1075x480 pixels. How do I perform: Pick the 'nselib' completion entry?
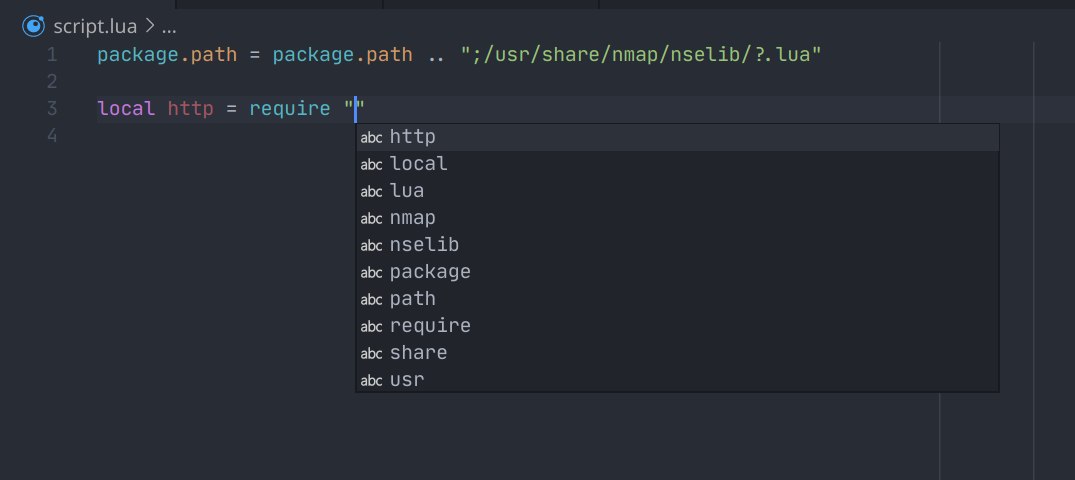click(x=677, y=245)
